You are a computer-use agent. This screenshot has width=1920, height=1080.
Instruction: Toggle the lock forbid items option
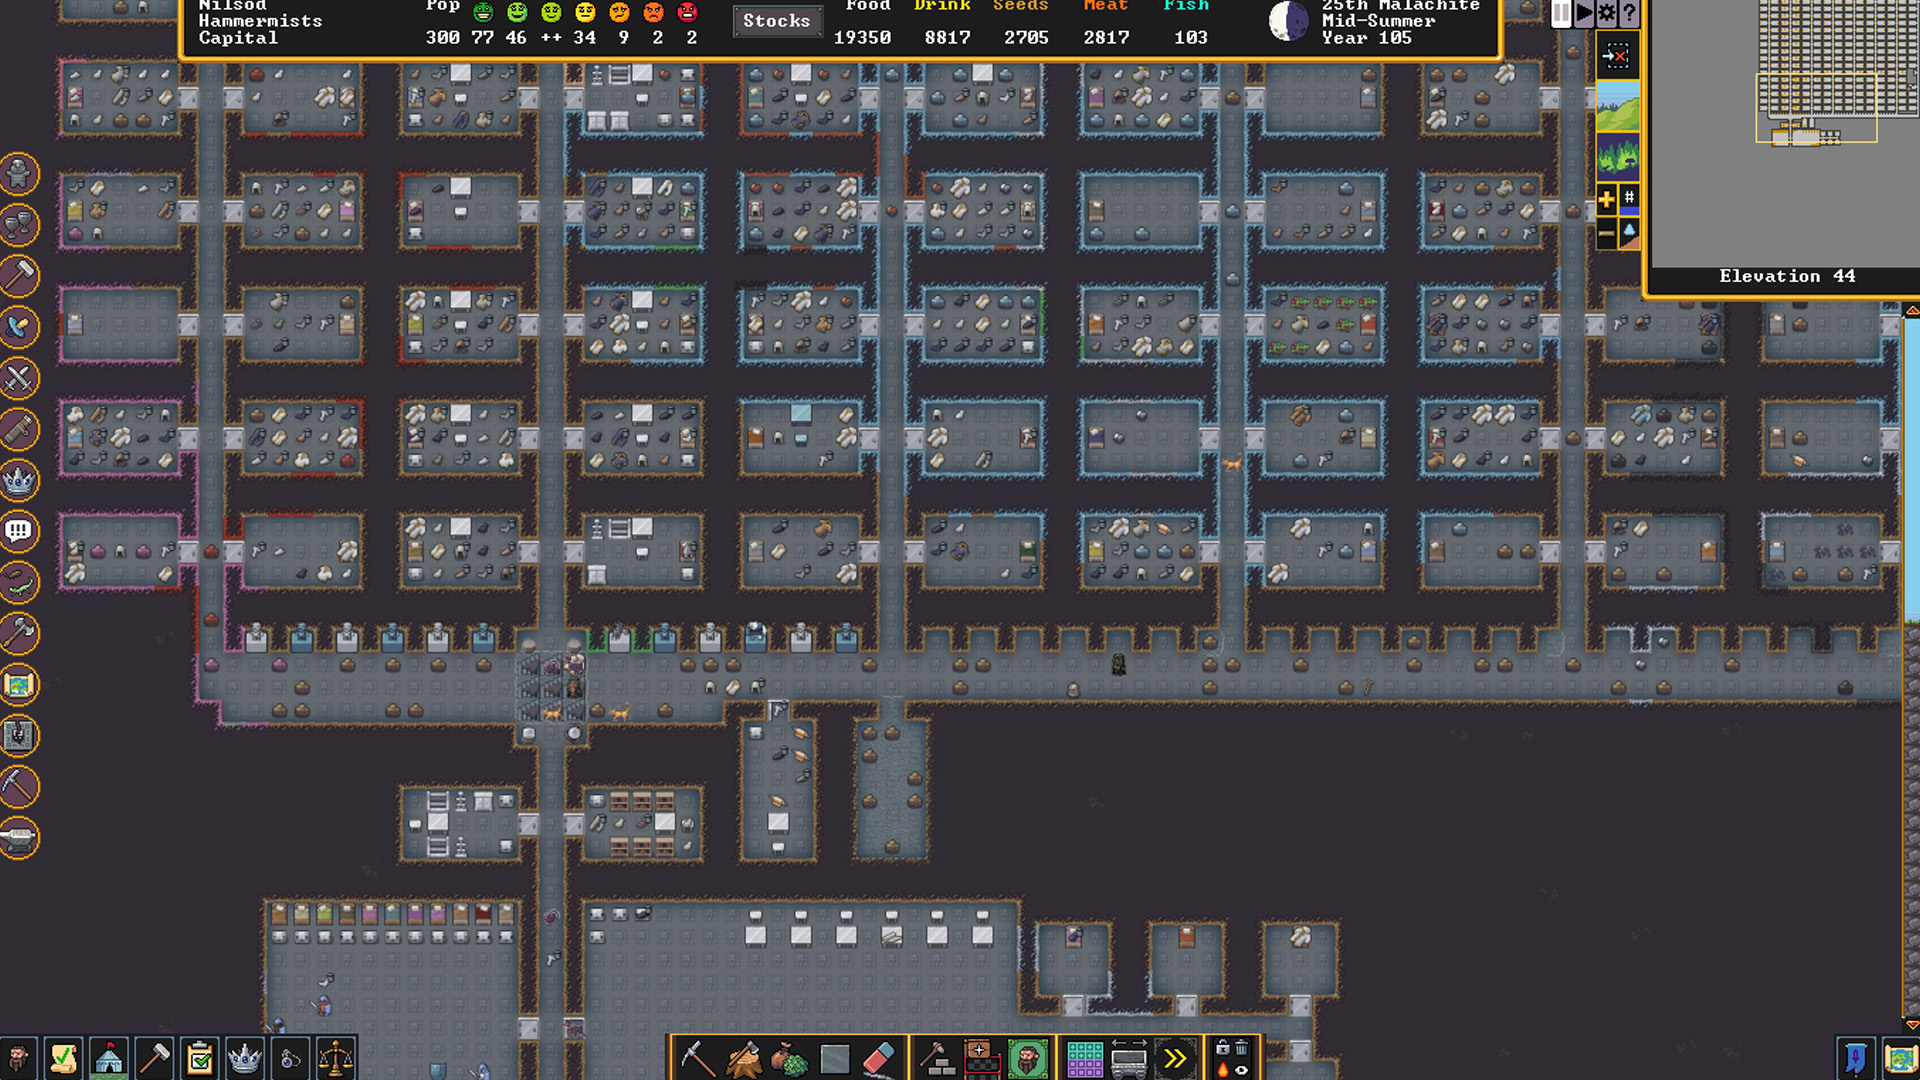[x=1222, y=1048]
